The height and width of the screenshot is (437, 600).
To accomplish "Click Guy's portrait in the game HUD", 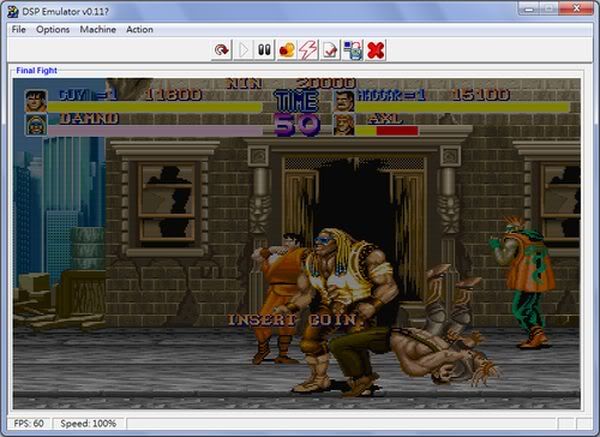I will point(36,101).
